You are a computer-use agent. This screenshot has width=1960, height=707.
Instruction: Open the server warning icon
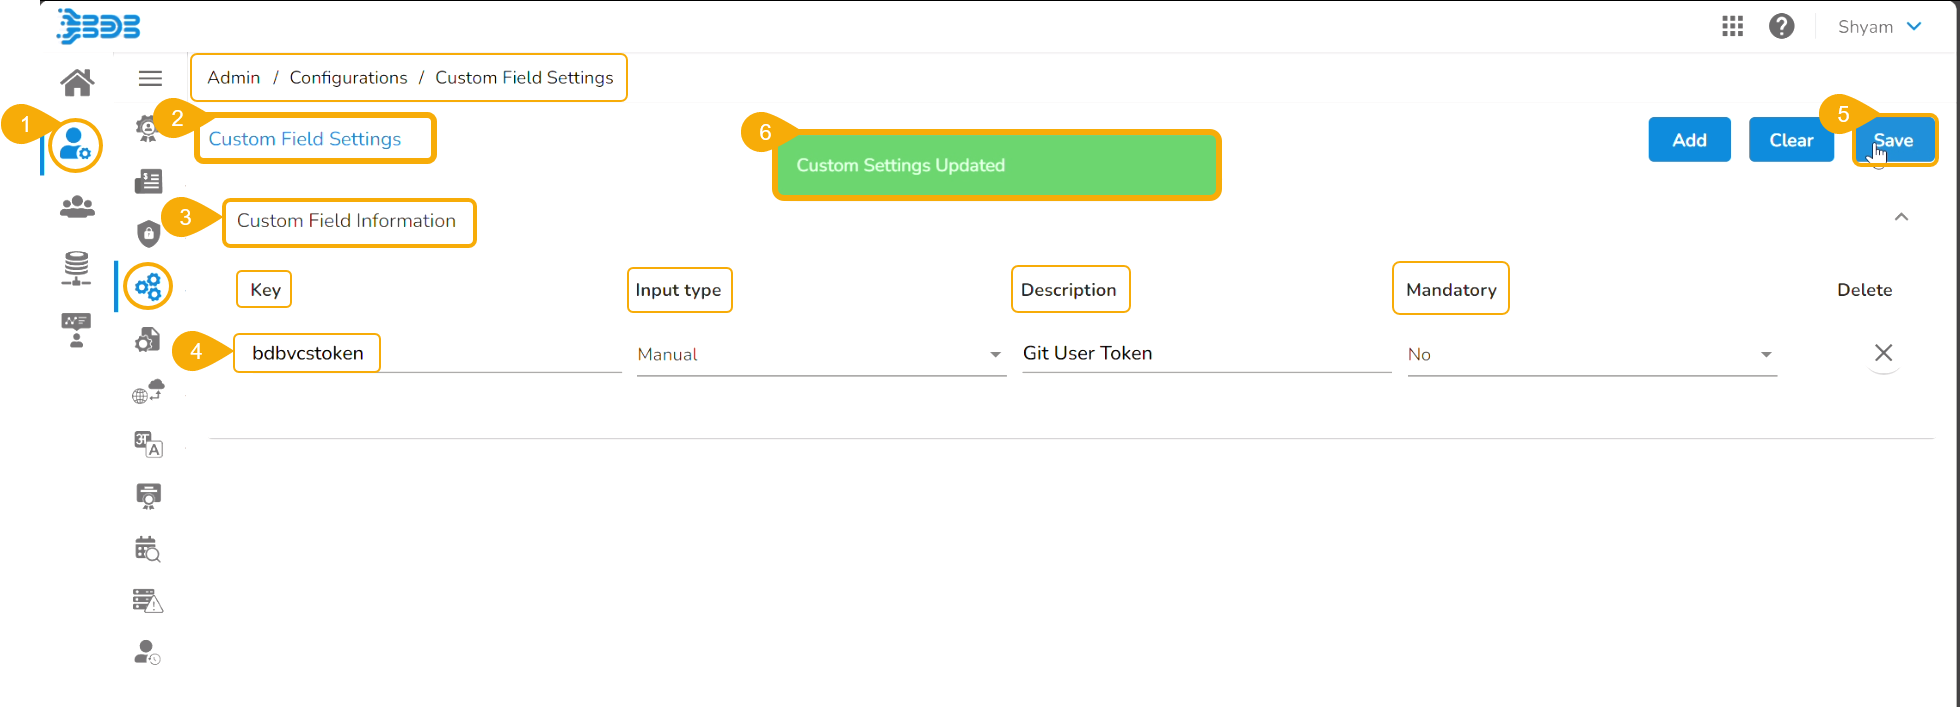coord(148,600)
